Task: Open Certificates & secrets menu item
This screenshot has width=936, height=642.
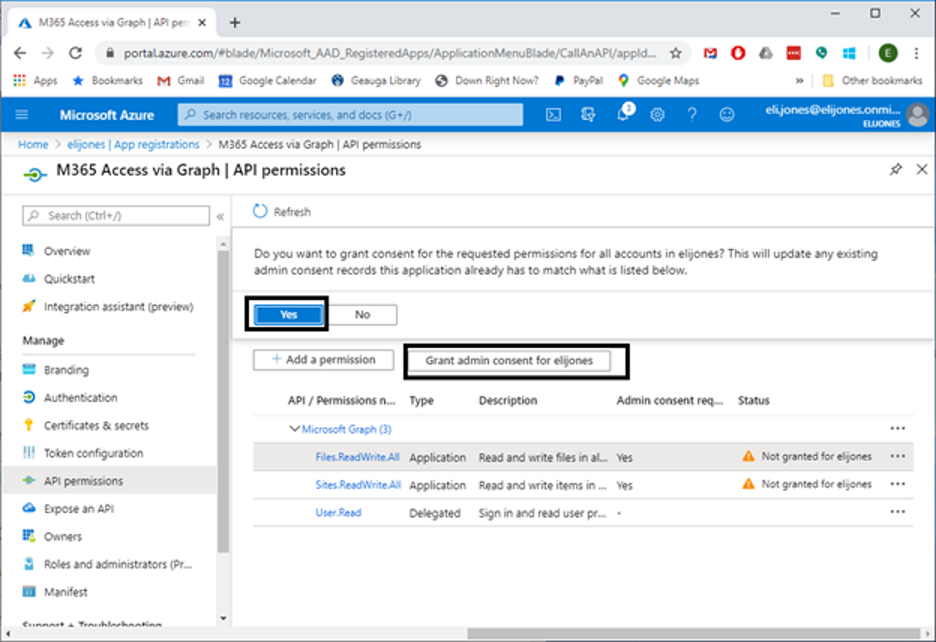Action: pos(96,425)
